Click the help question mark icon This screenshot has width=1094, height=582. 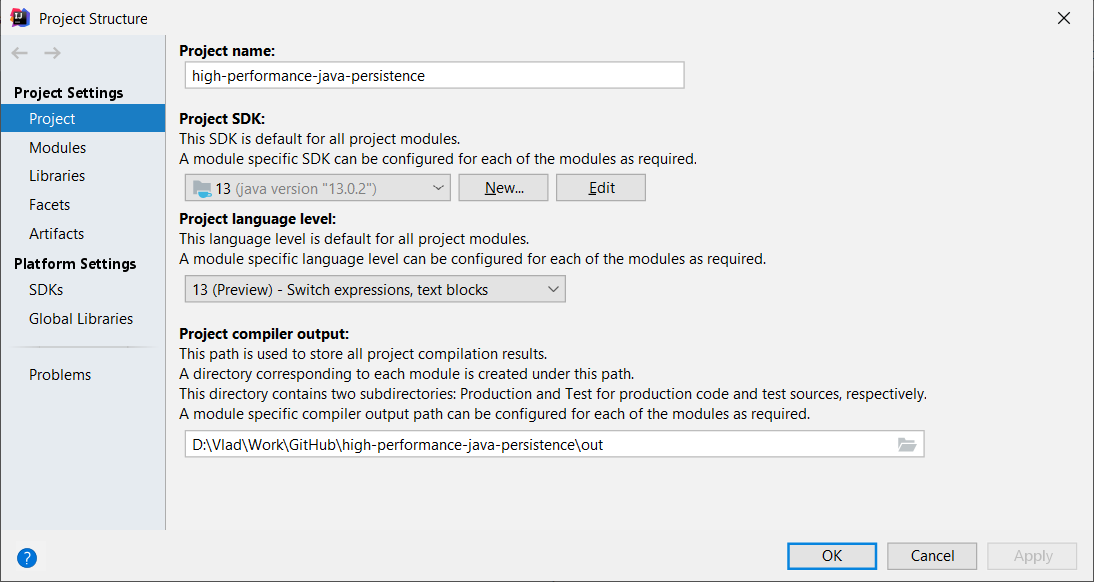point(27,557)
